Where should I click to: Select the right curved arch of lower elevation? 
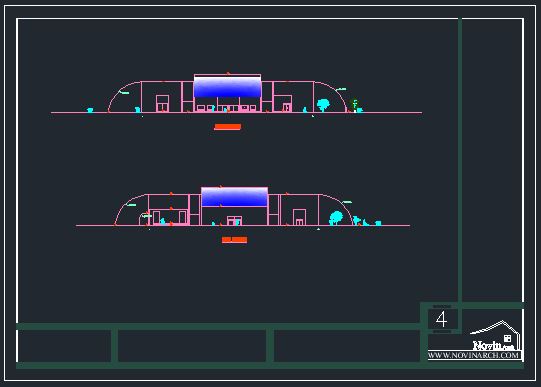coord(336,209)
